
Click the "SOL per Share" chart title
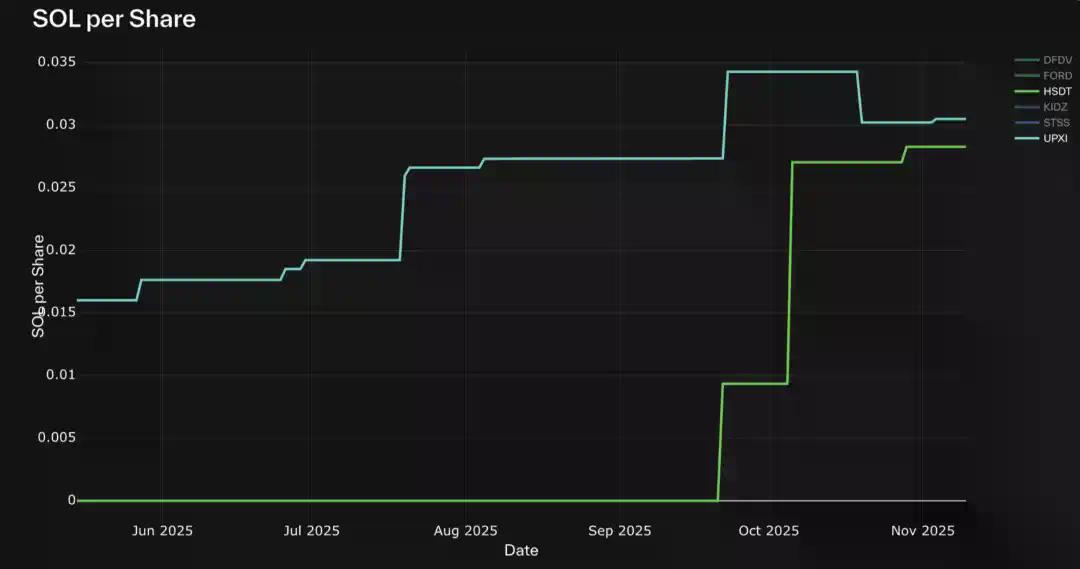114,18
